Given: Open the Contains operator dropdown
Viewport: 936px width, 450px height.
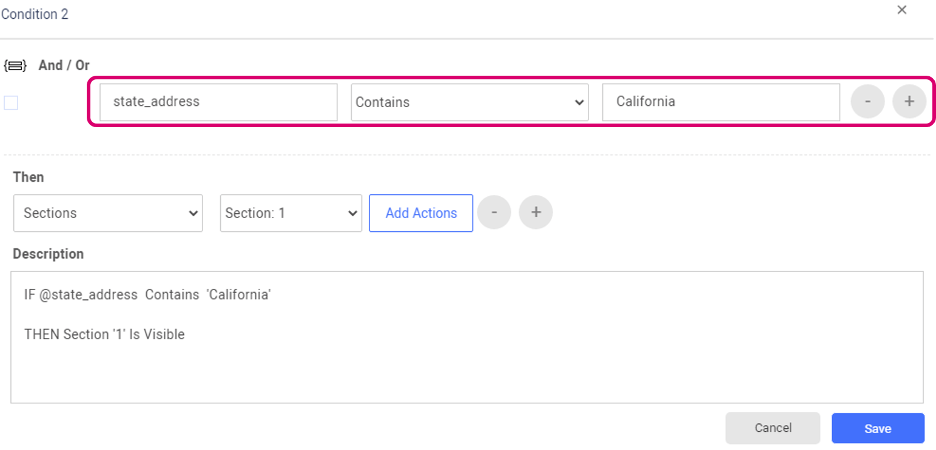Looking at the screenshot, I should point(469,102).
